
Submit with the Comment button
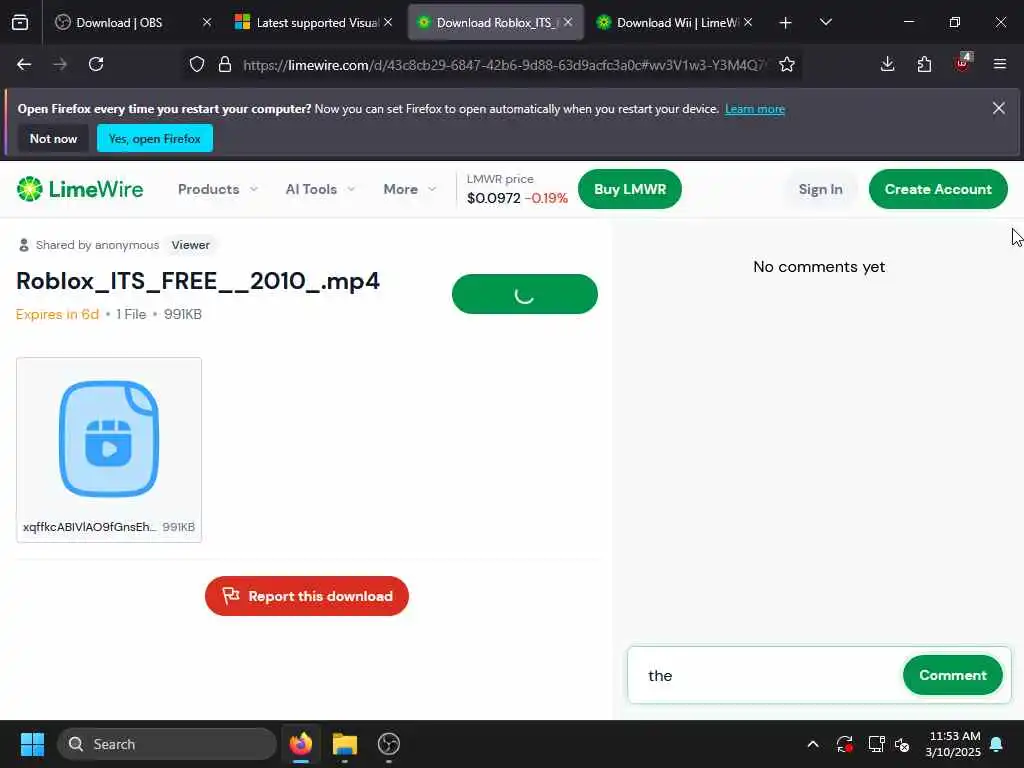click(952, 675)
